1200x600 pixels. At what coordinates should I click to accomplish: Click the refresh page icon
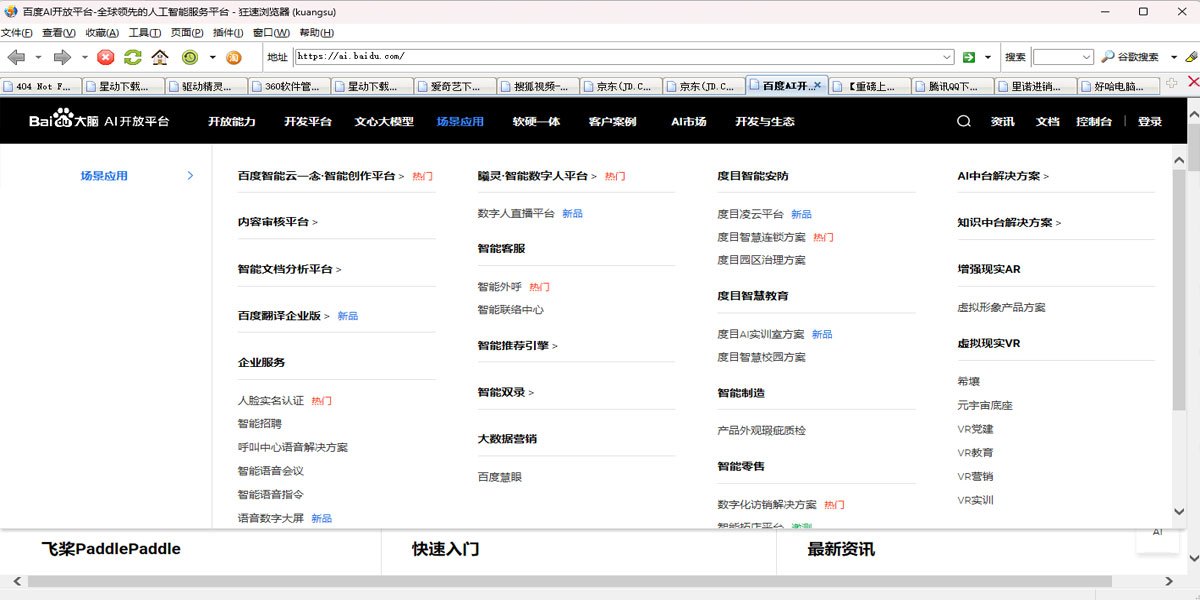(132, 57)
